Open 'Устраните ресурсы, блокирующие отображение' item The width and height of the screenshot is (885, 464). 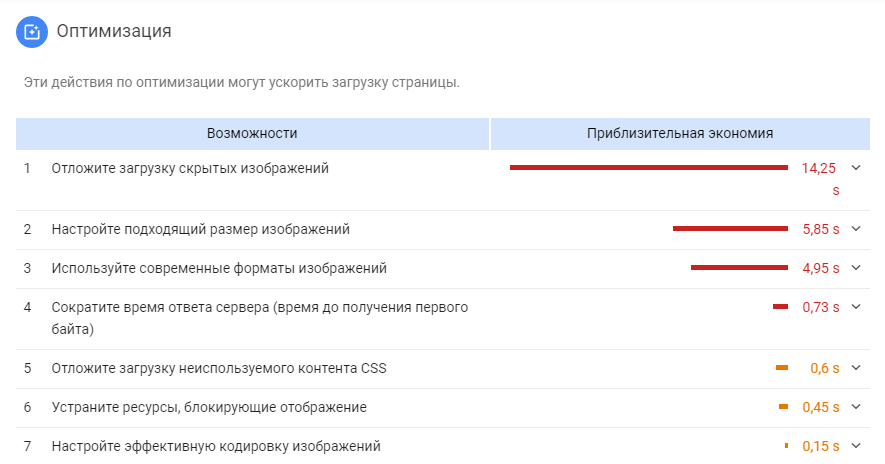coord(209,407)
